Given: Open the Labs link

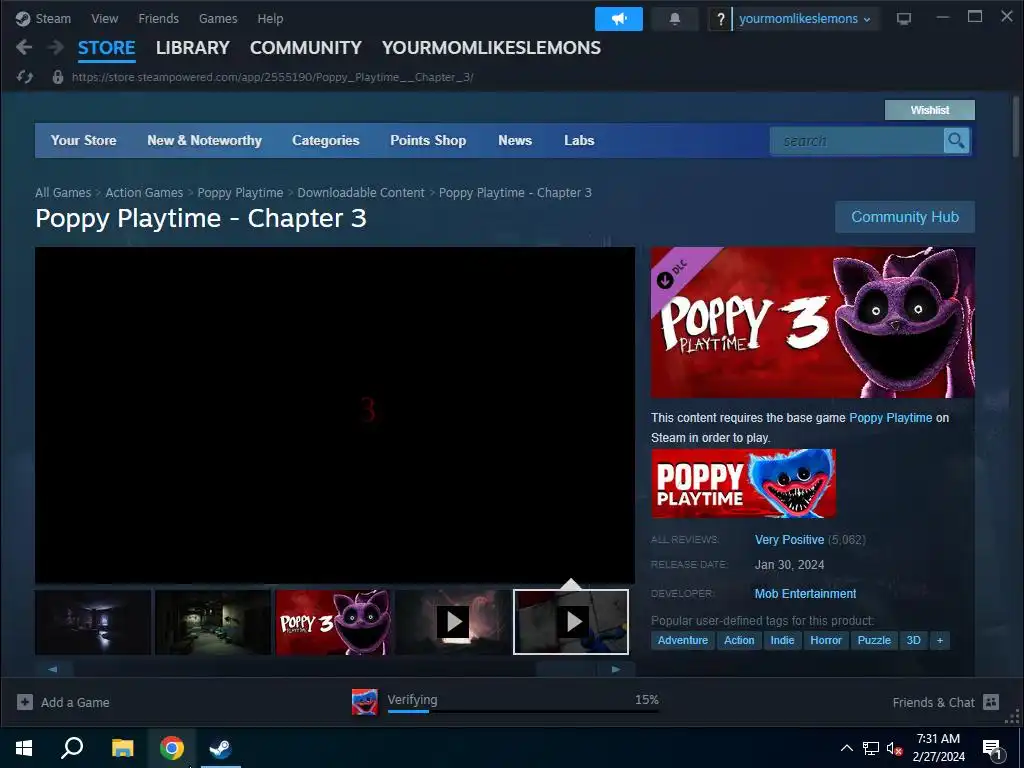Looking at the screenshot, I should coord(579,140).
